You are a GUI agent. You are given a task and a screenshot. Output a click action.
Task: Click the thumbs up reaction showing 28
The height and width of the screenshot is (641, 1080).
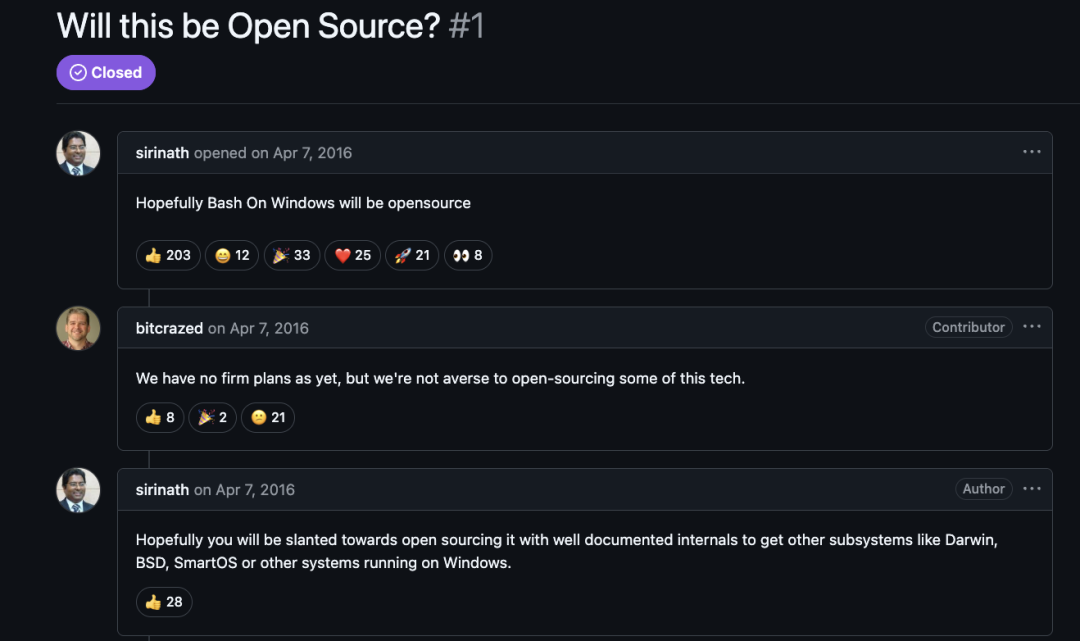164,602
